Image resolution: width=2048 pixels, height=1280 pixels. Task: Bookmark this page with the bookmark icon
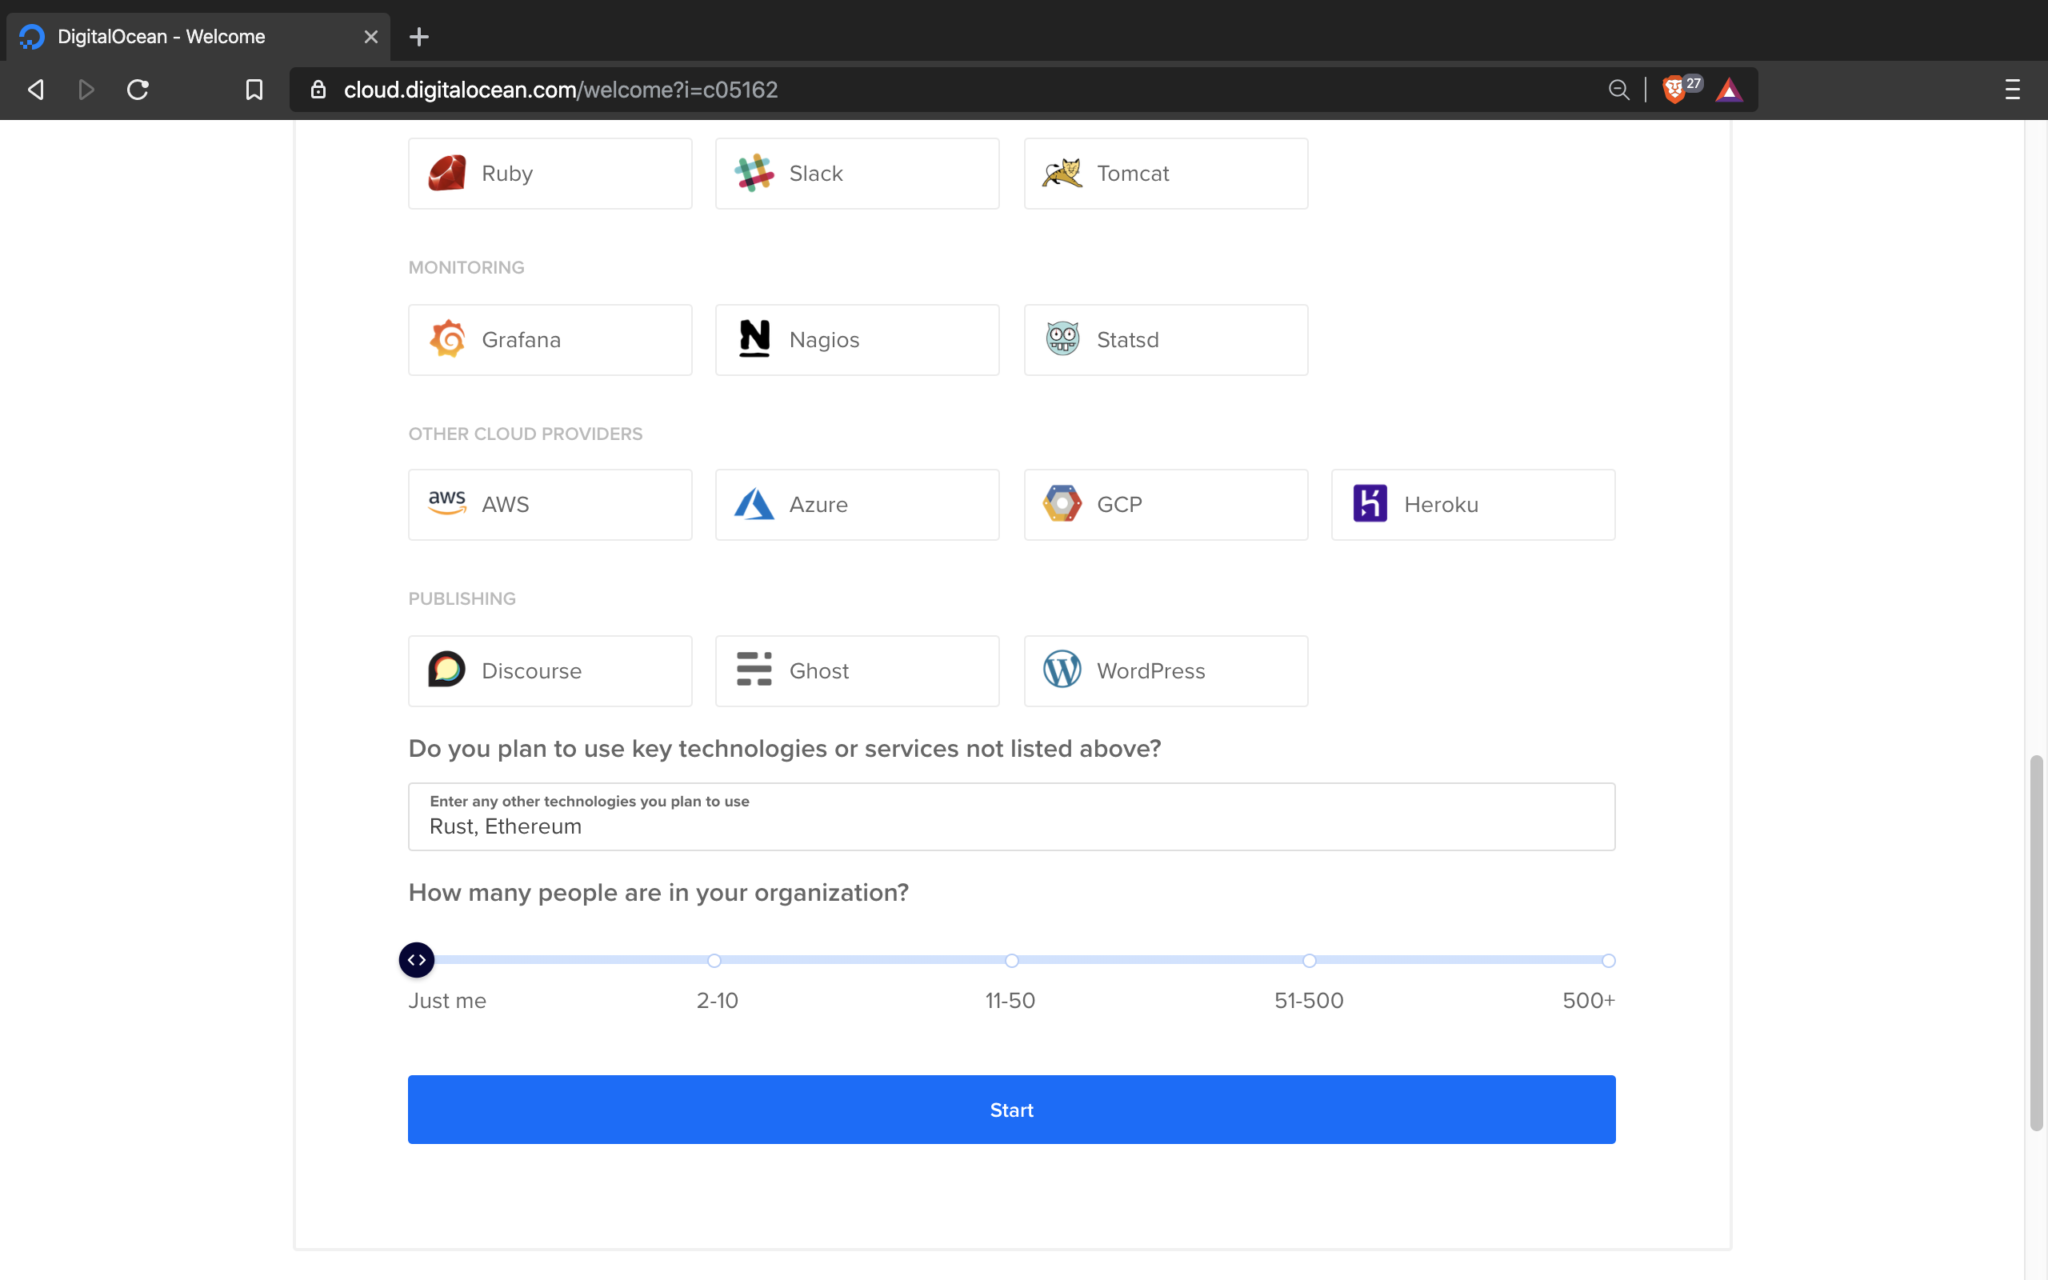[x=254, y=90]
